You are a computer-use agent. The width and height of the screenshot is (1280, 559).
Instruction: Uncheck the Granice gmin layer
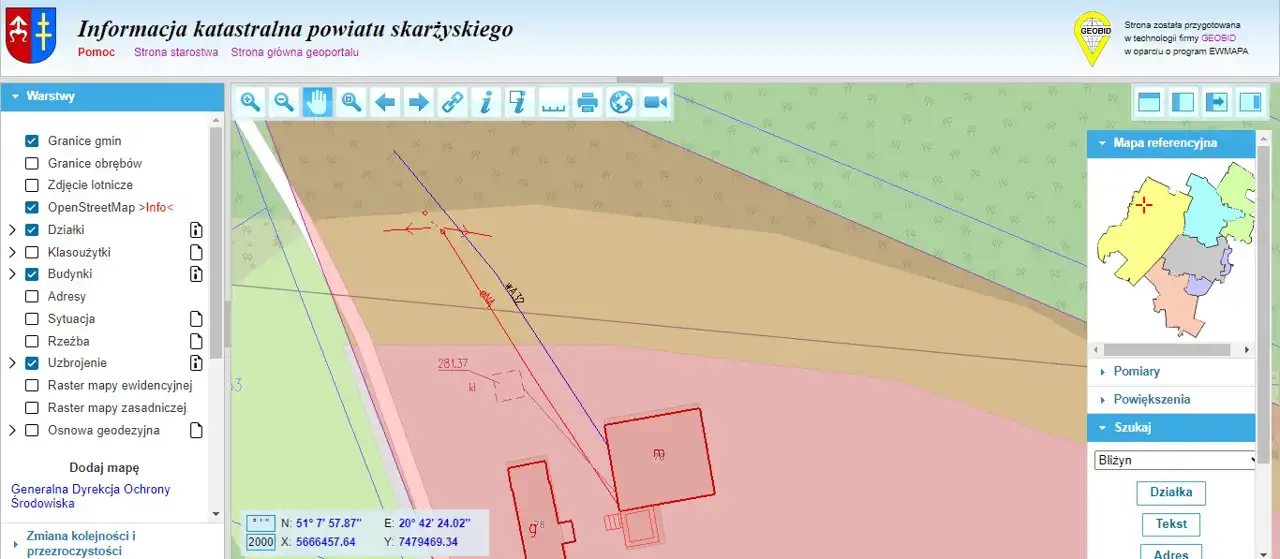tap(32, 141)
